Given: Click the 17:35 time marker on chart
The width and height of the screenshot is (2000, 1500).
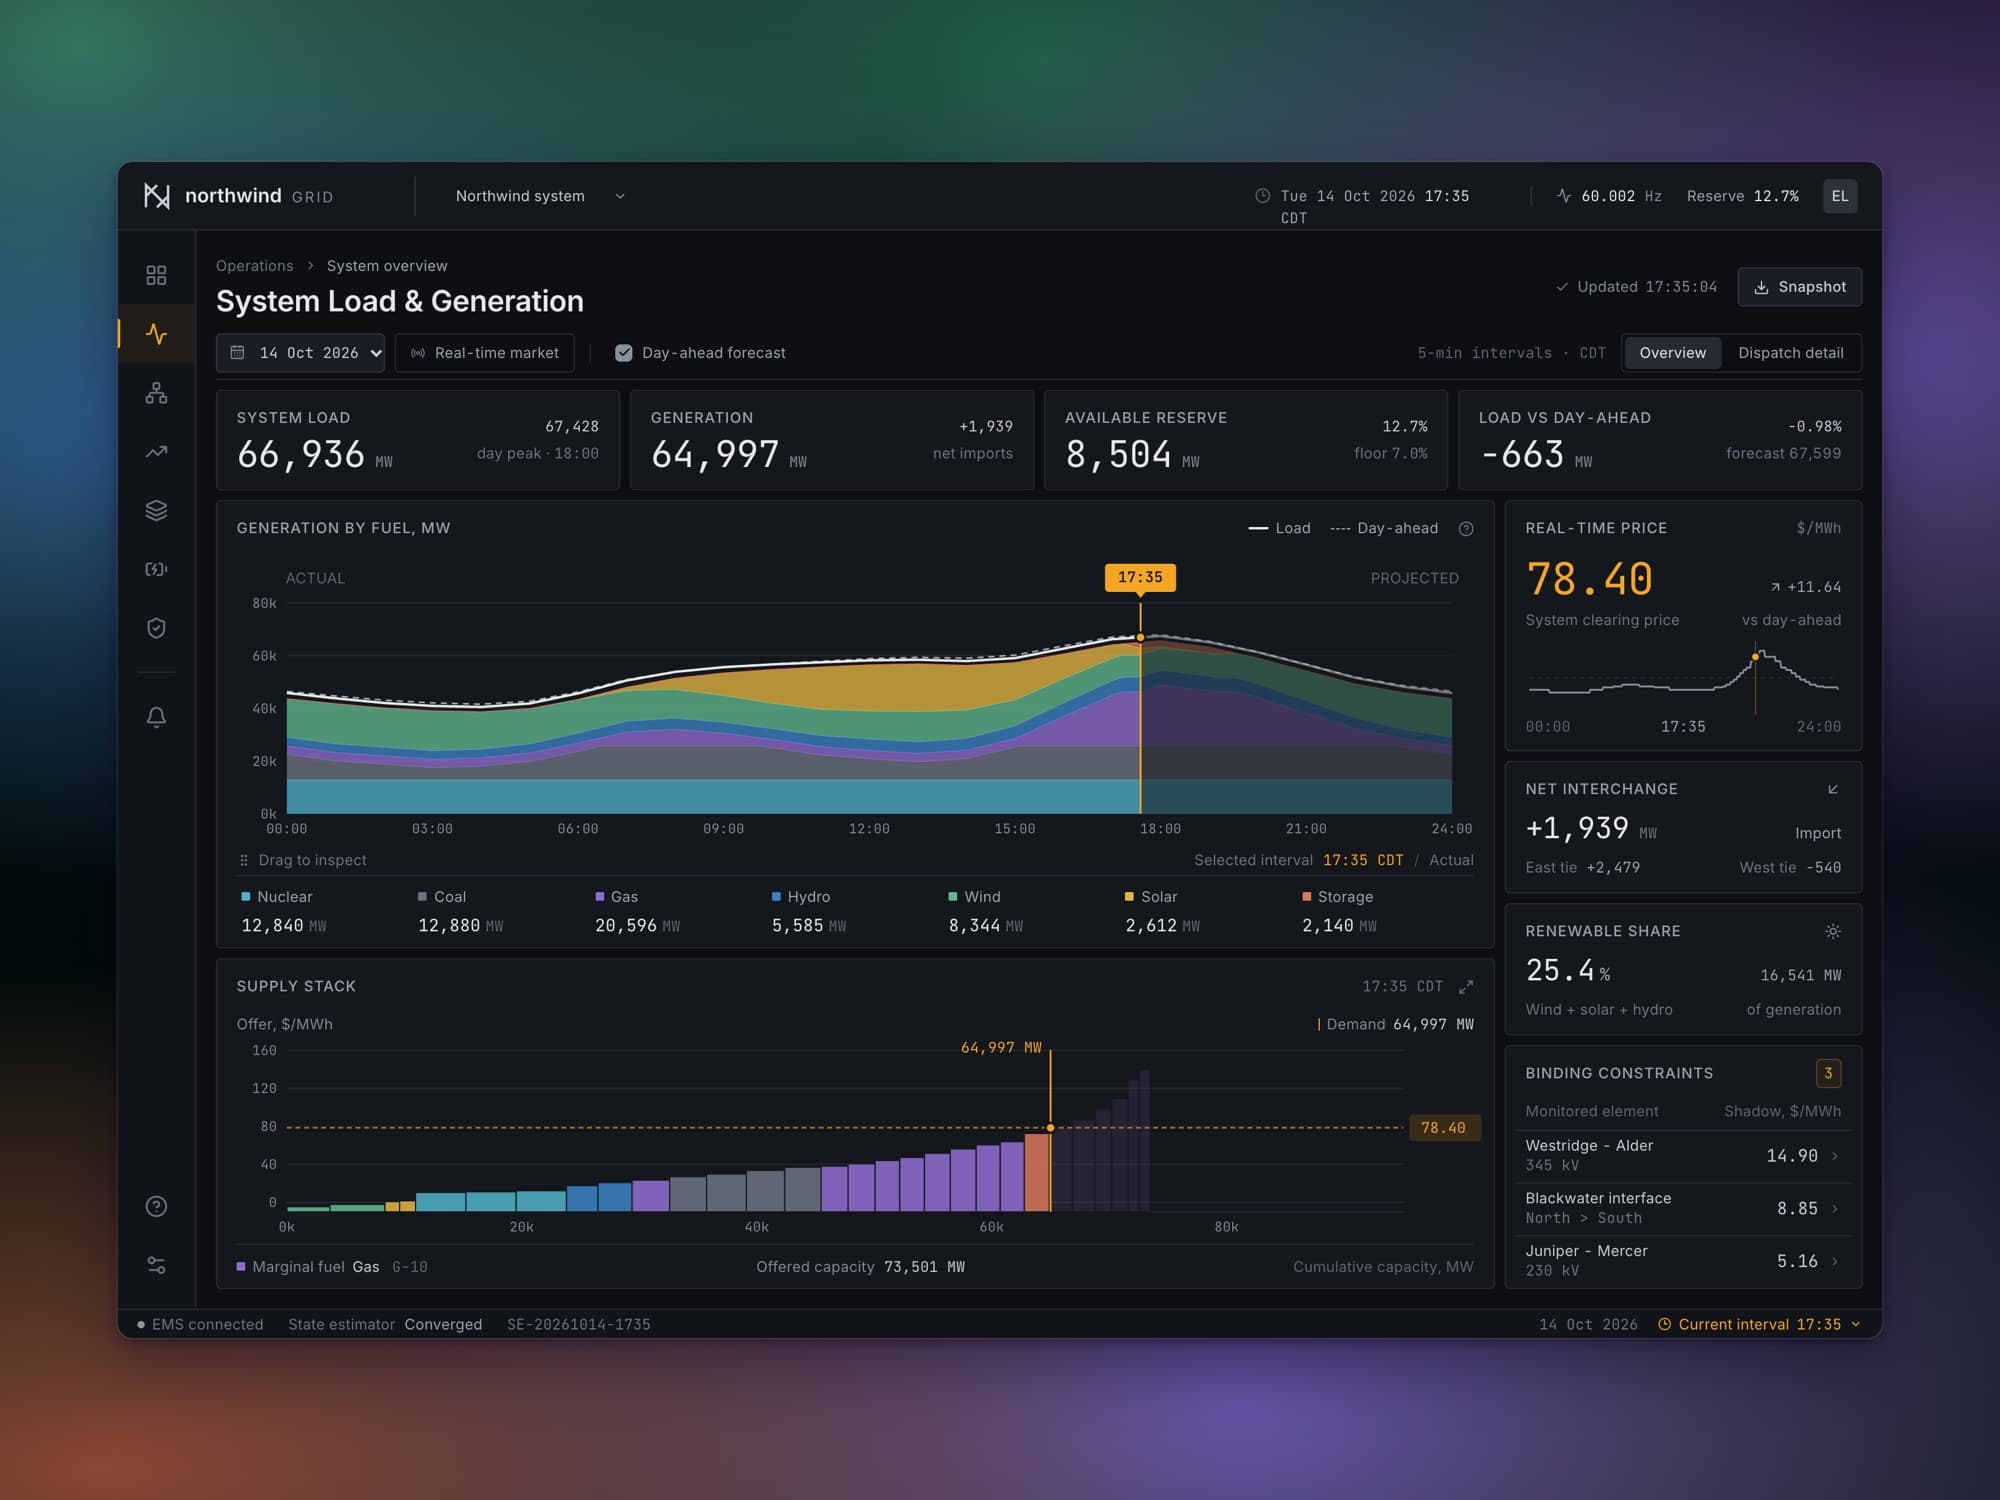Looking at the screenshot, I should (x=1140, y=577).
